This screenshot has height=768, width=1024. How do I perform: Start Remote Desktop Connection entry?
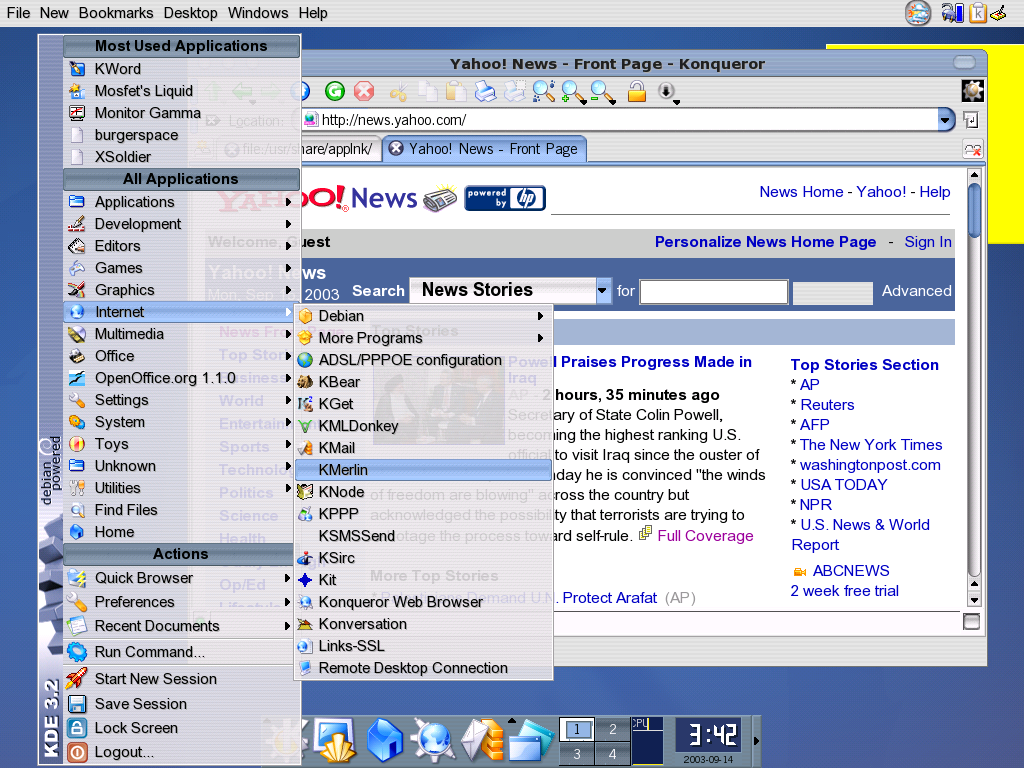(x=423, y=668)
